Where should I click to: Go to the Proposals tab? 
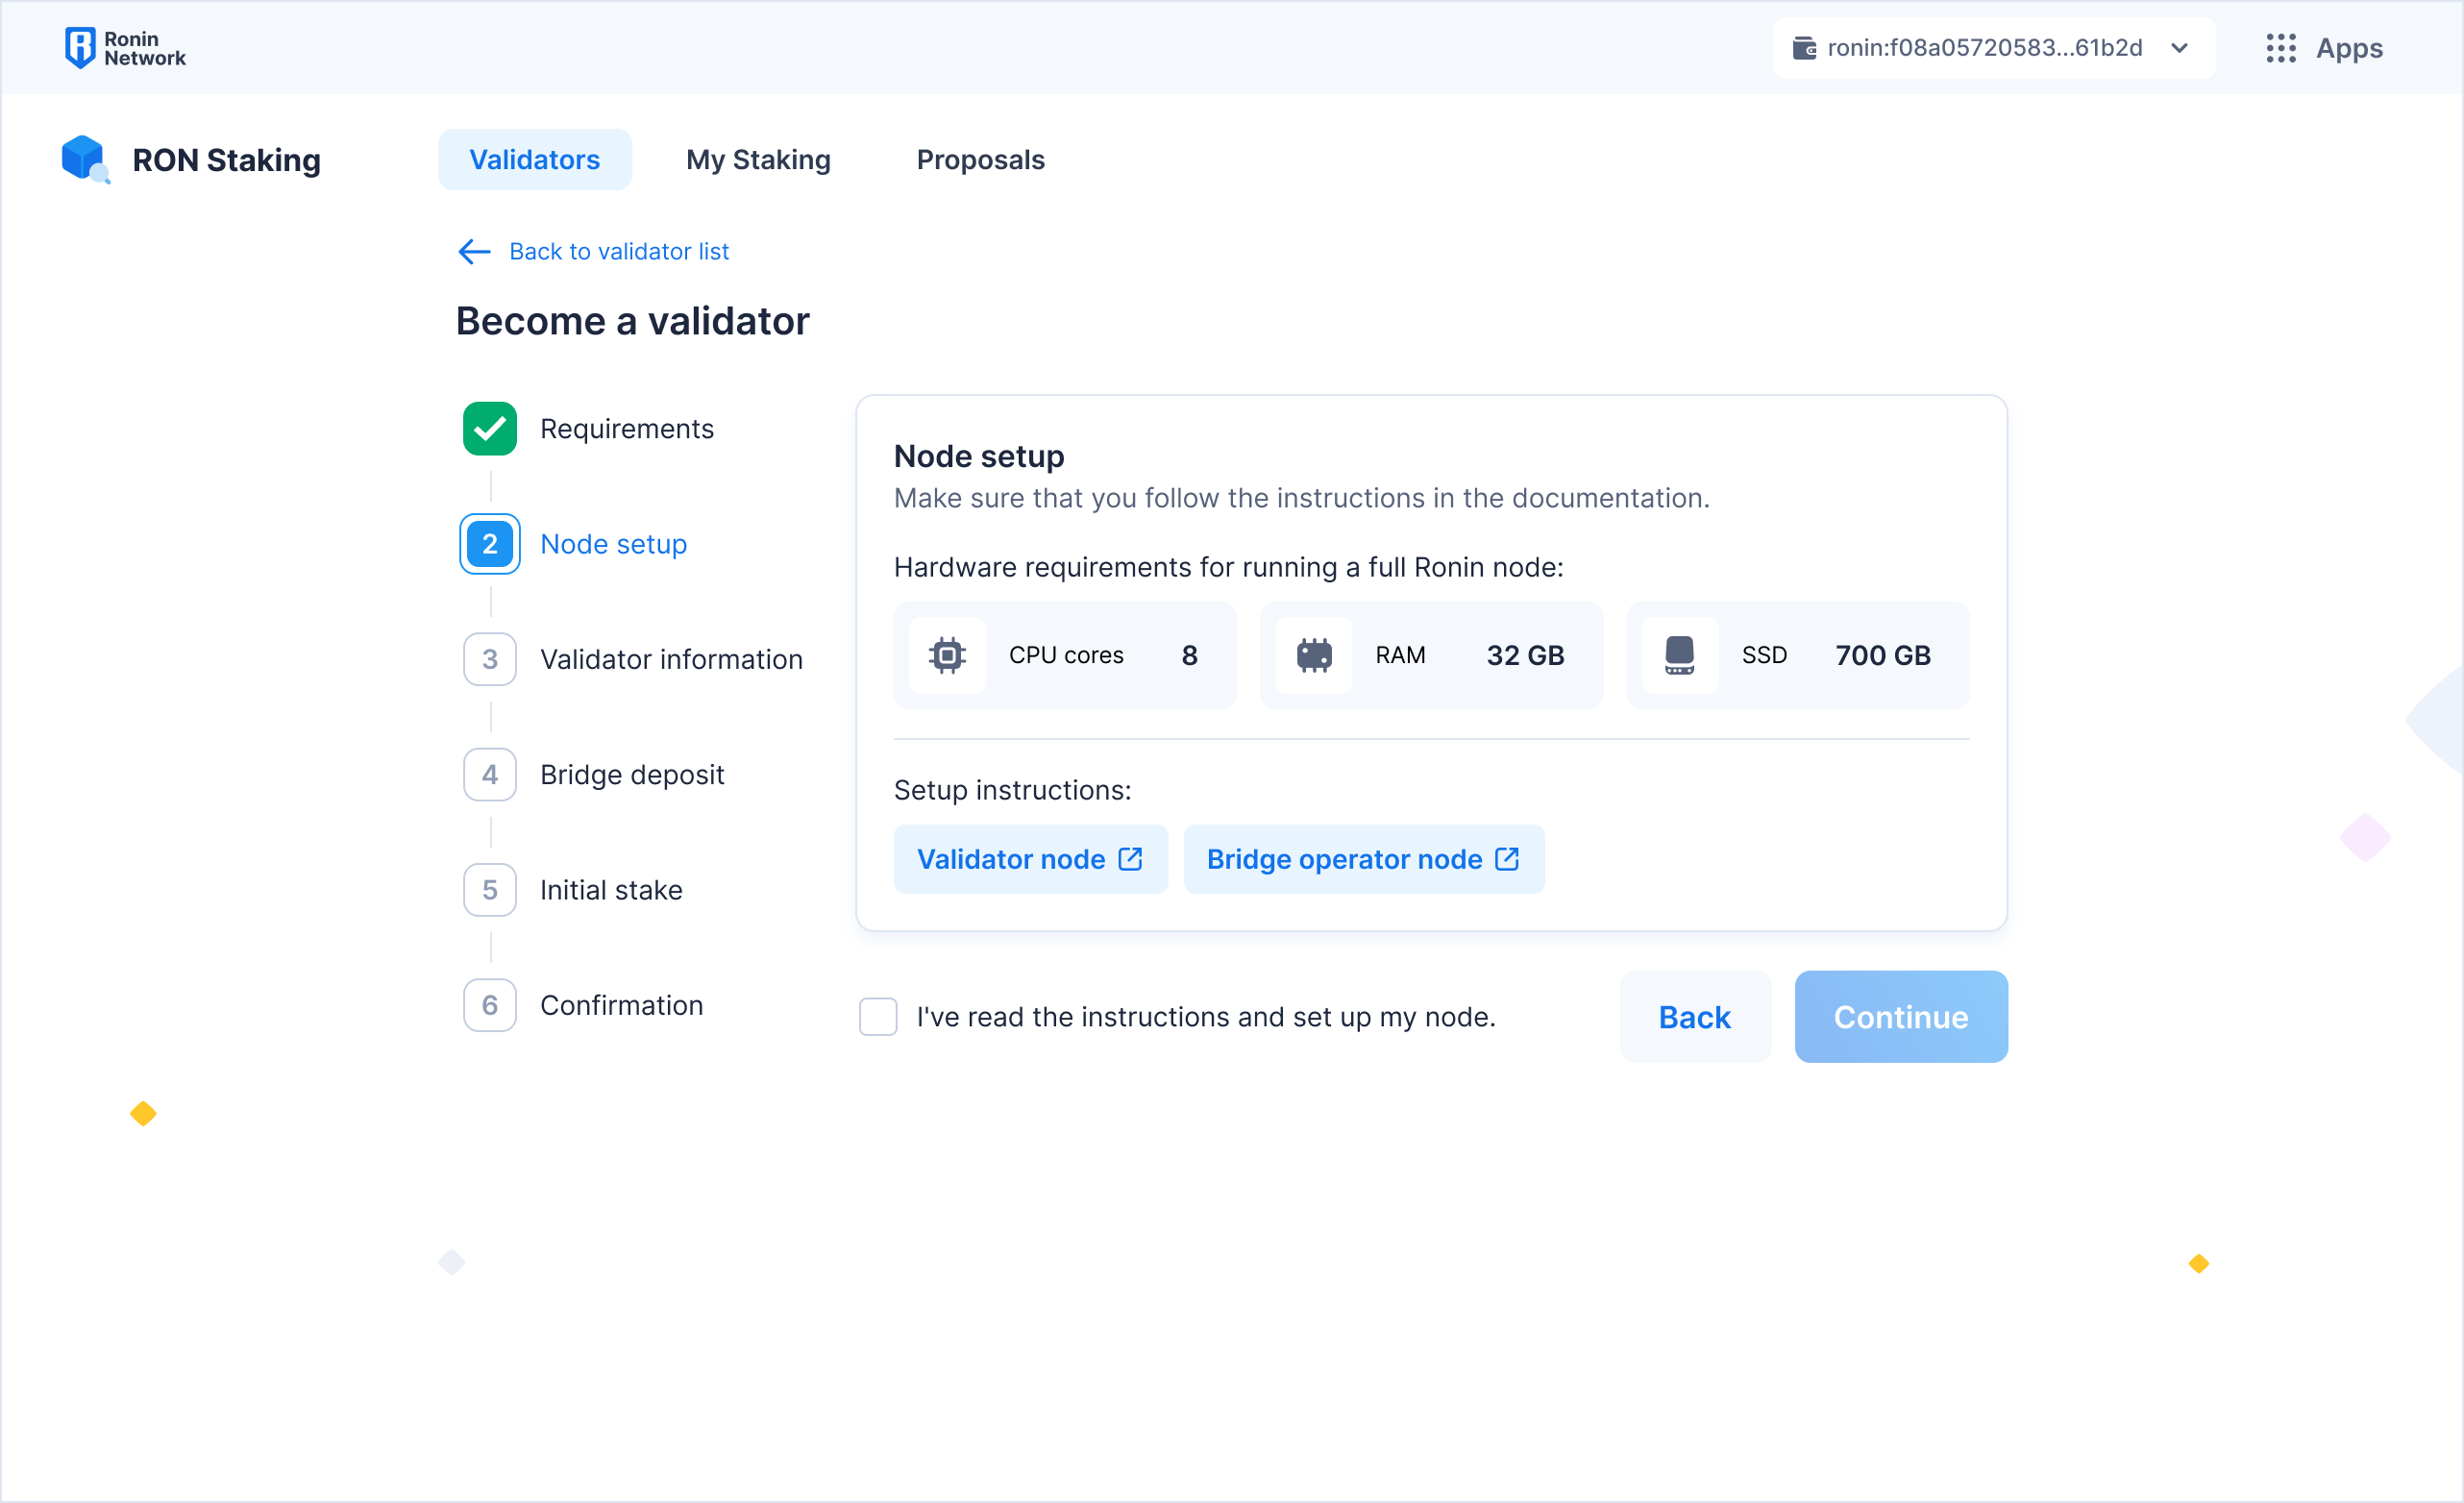tap(981, 160)
